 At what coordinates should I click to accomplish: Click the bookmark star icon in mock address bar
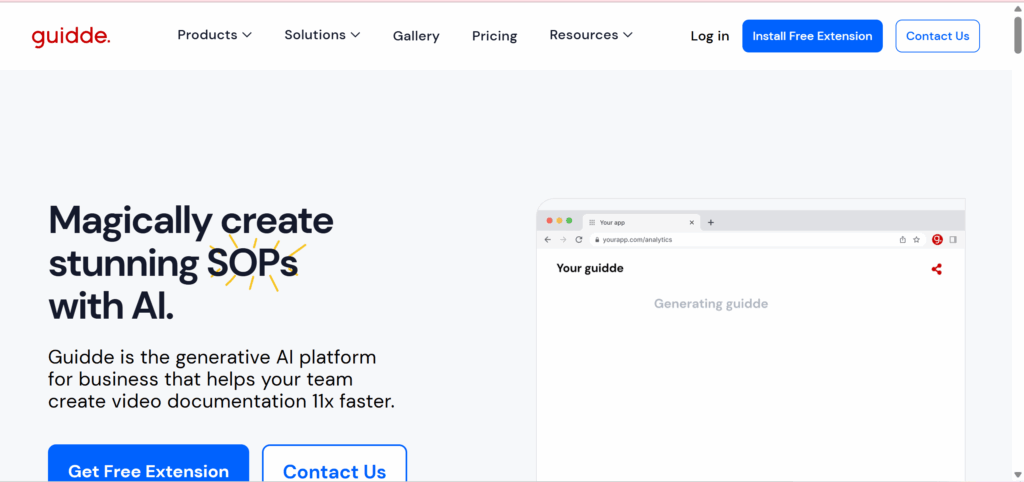pos(916,240)
